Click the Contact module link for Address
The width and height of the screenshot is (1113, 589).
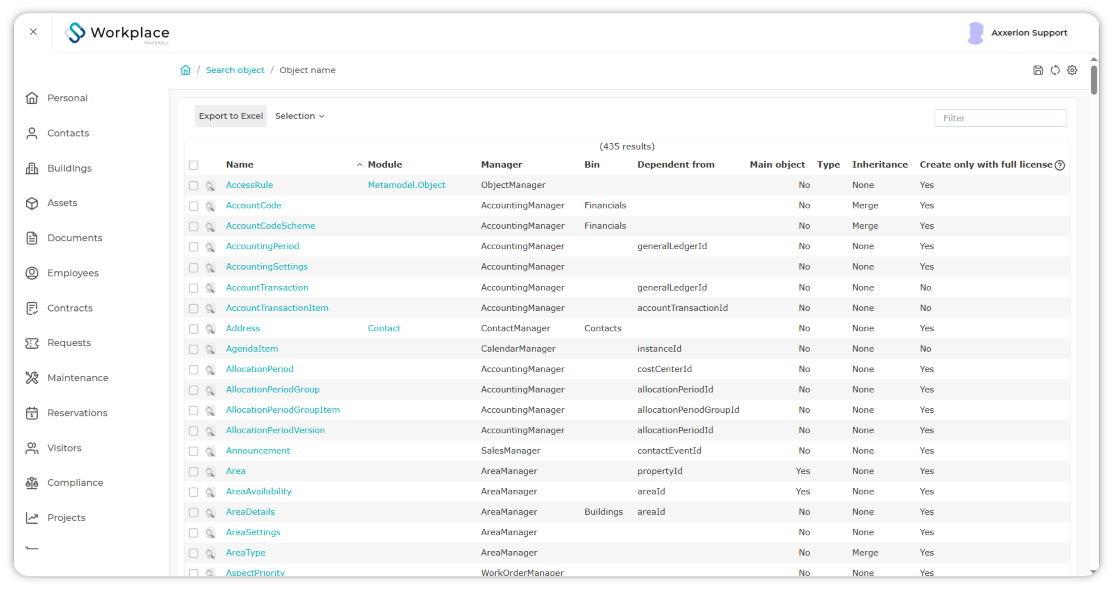coord(384,329)
